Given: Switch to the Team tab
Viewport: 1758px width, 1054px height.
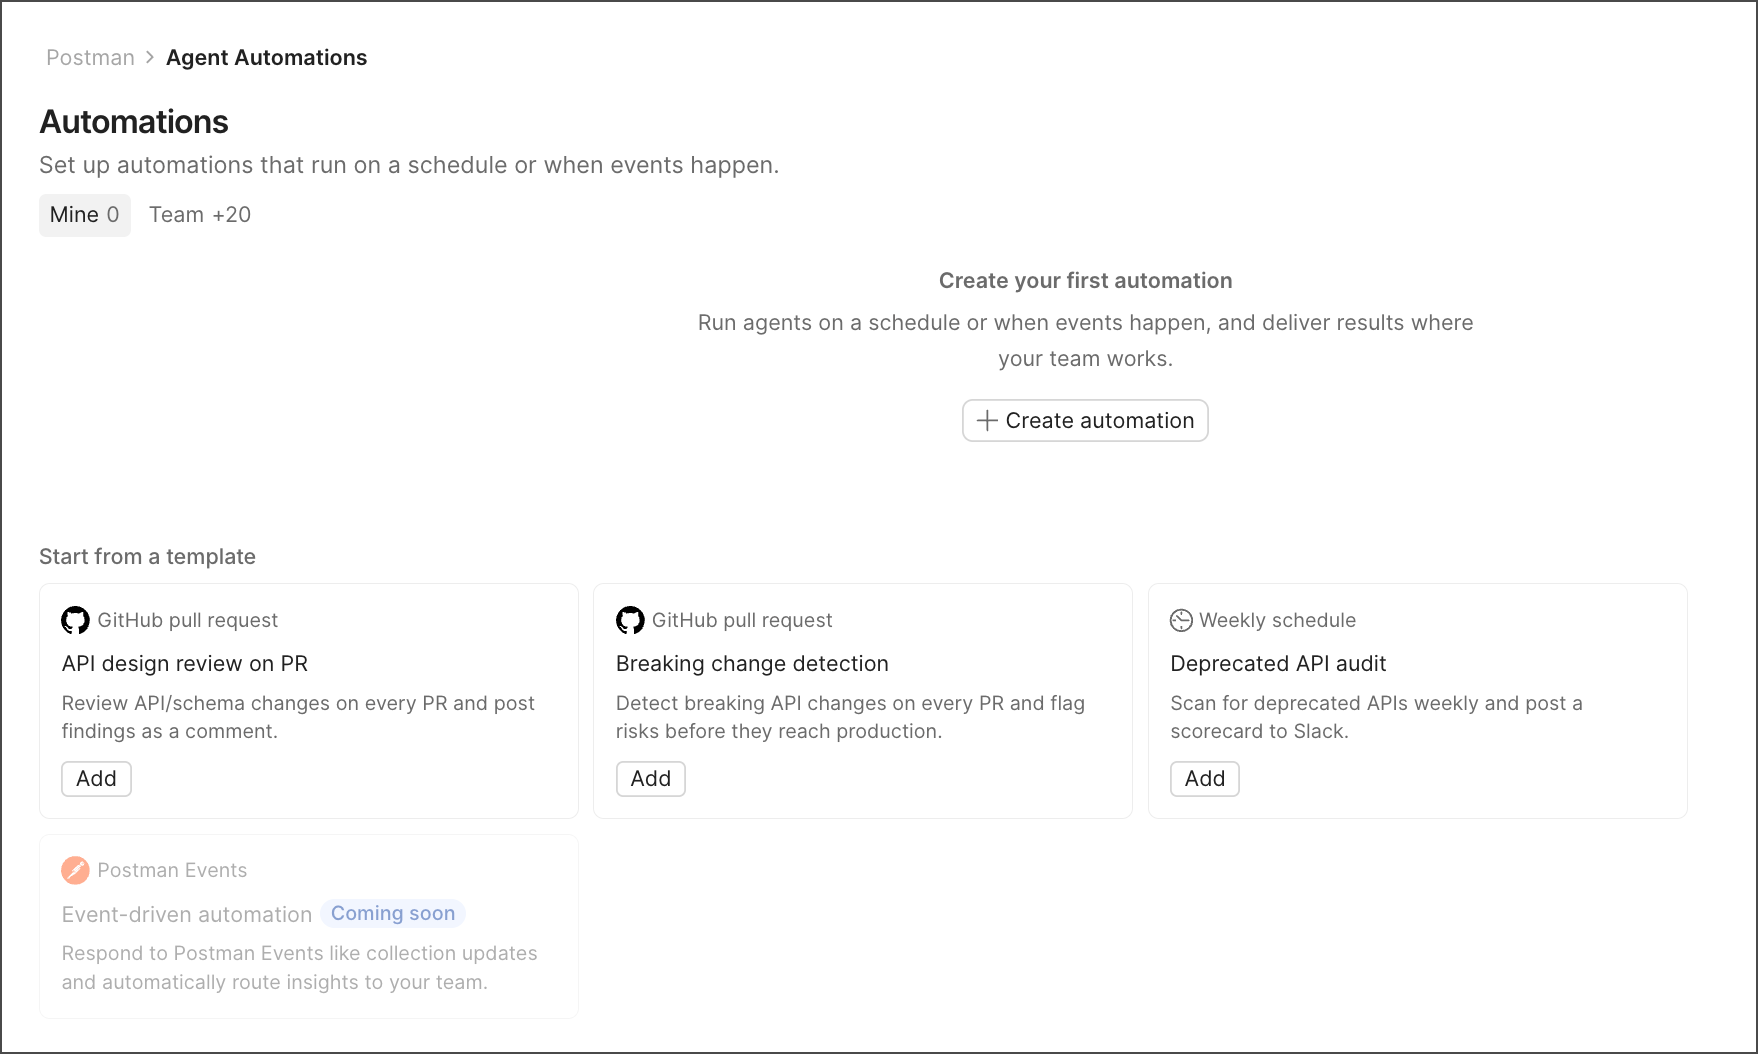Looking at the screenshot, I should click(x=200, y=215).
